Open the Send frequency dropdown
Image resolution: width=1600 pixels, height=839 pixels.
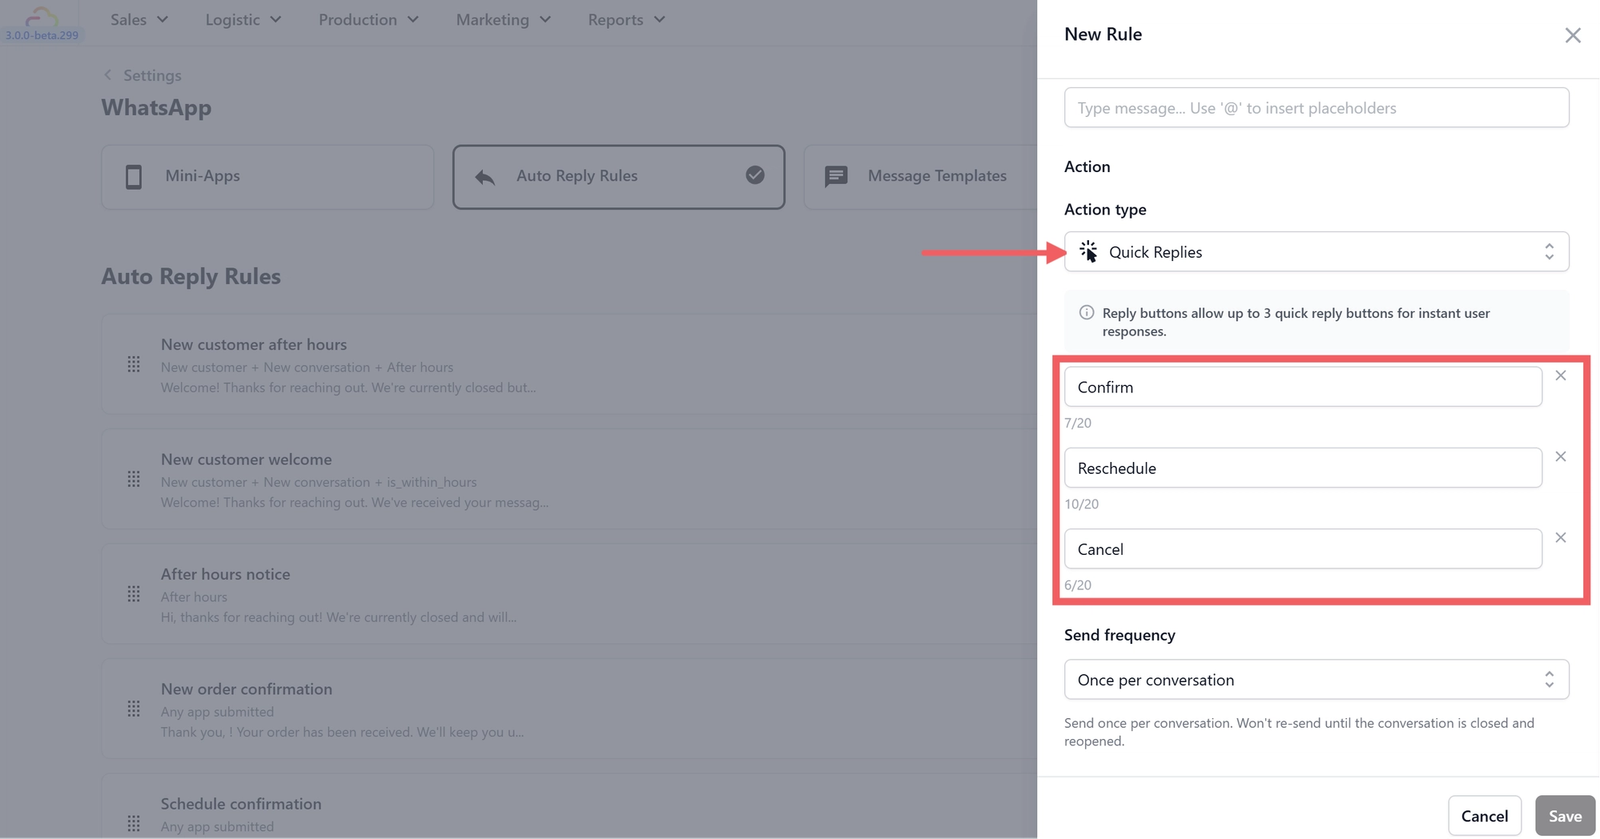coord(1316,680)
